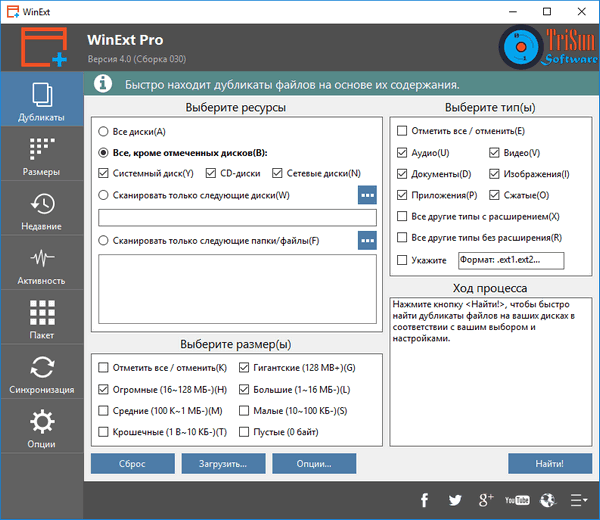Toggle Большие (1~16 МБ-)(L) checkbox

(244, 390)
